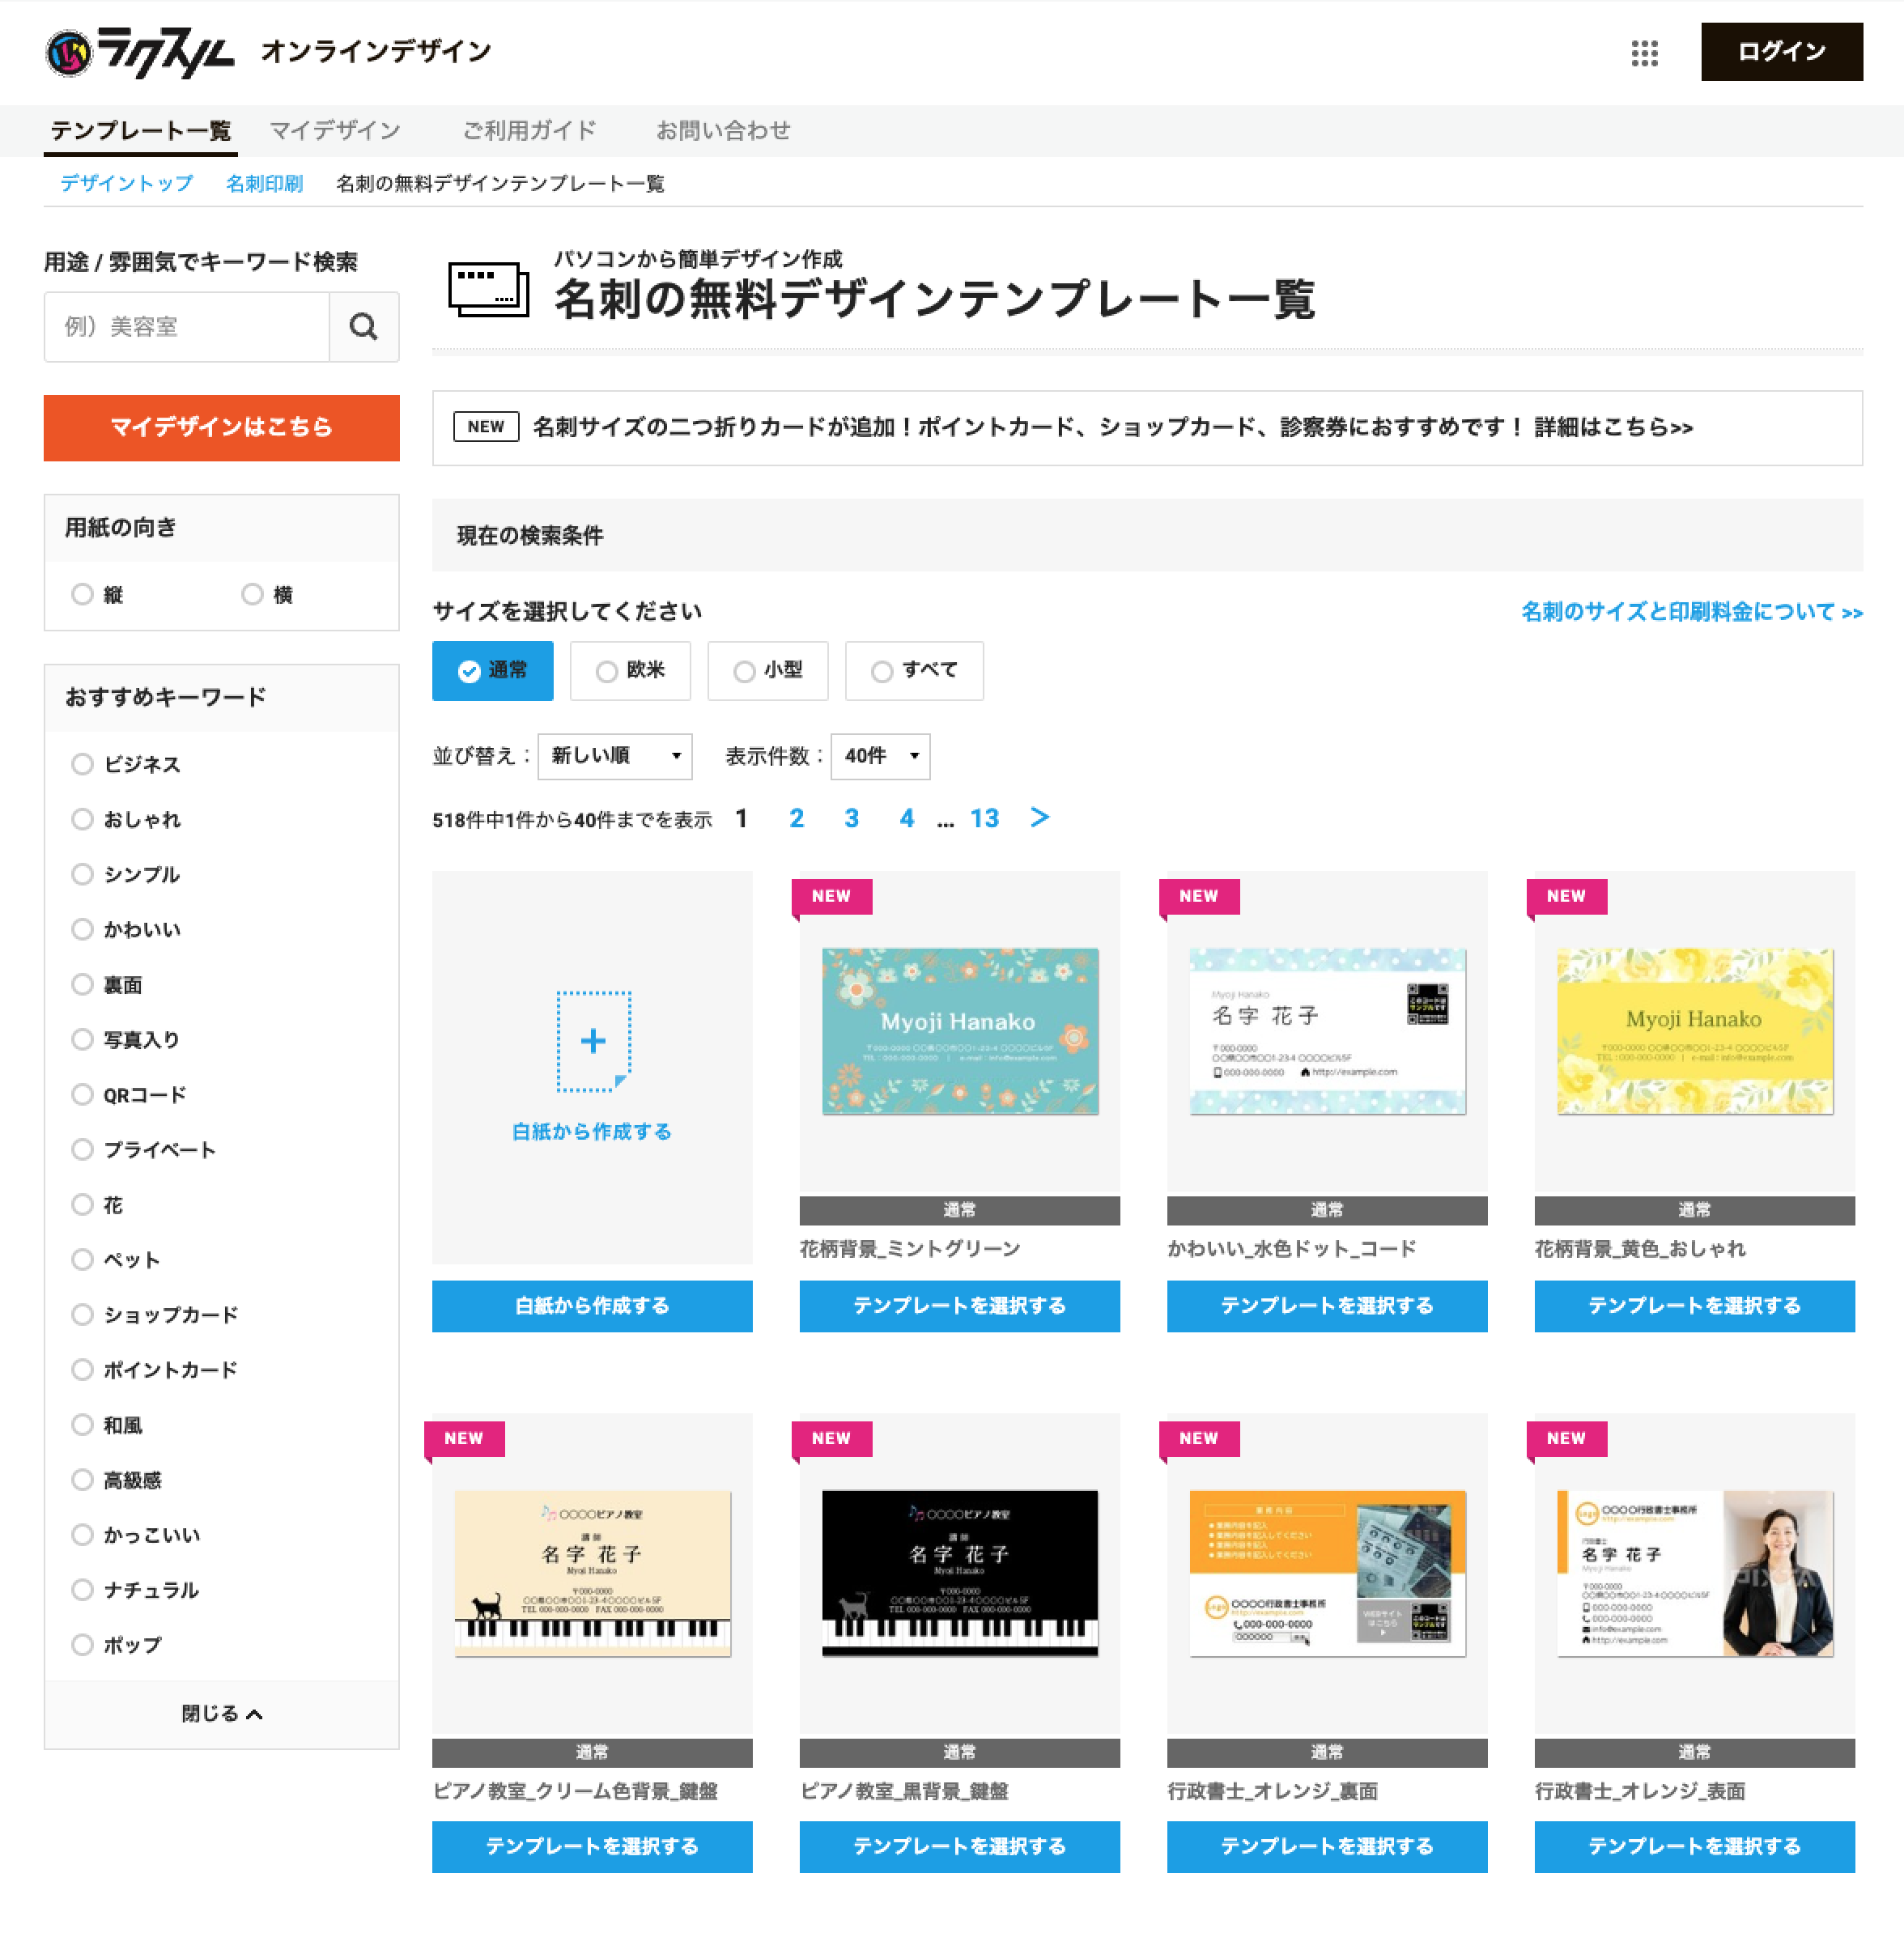Open 名刺のサイズと印刷料金について link
1904x1954 pixels.
click(1690, 612)
